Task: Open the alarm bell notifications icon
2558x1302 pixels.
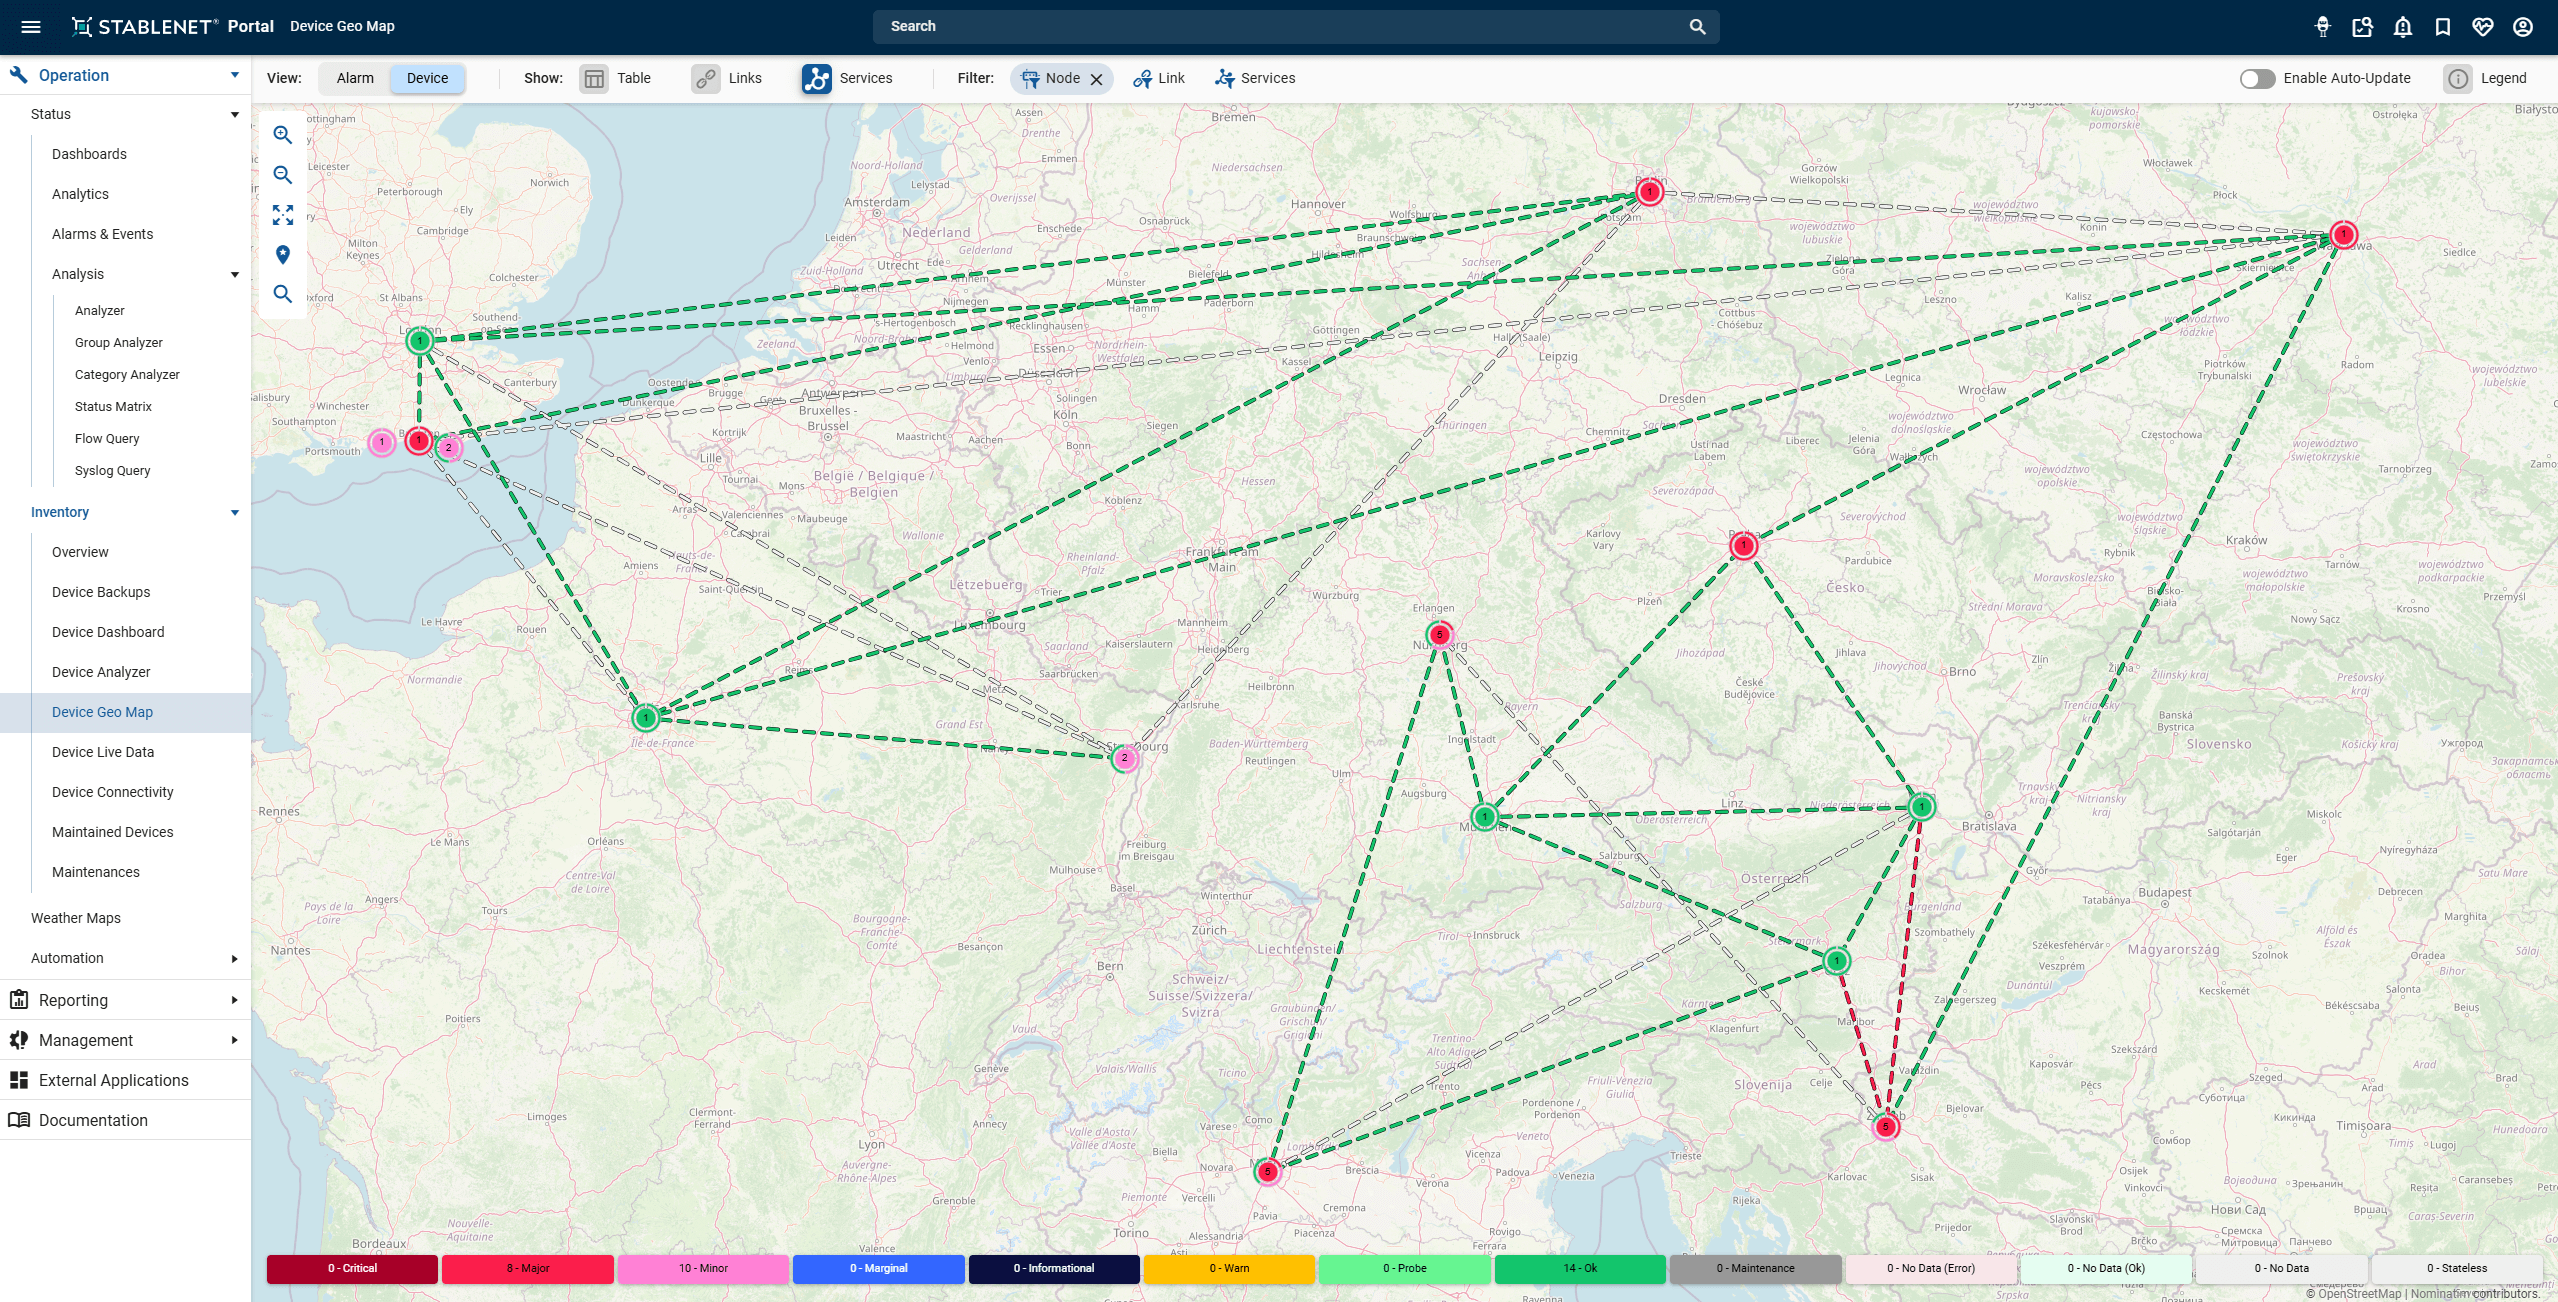Action: click(x=2403, y=27)
